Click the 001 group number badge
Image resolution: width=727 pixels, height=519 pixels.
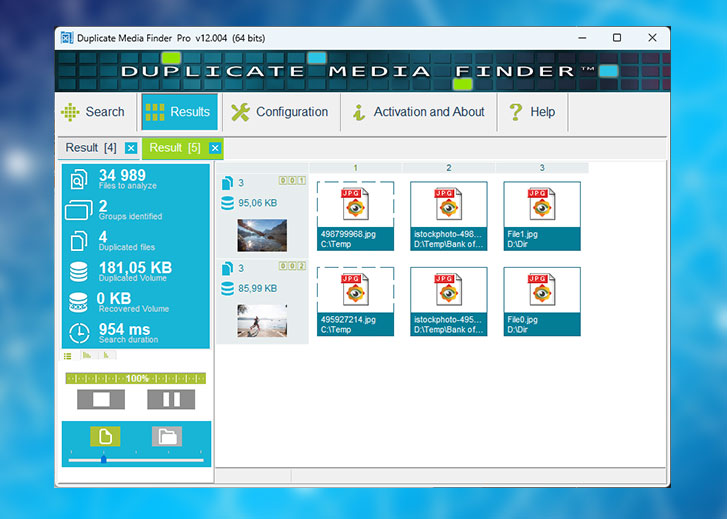click(292, 180)
